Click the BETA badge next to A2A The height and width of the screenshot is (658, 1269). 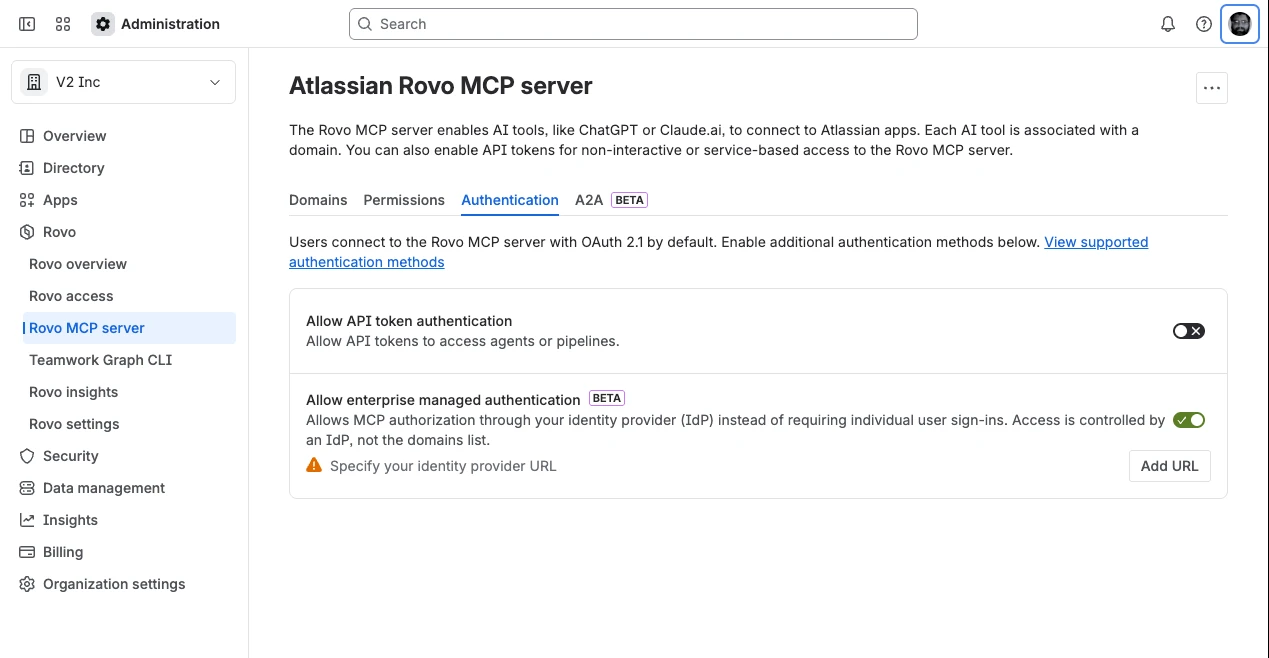coord(629,200)
